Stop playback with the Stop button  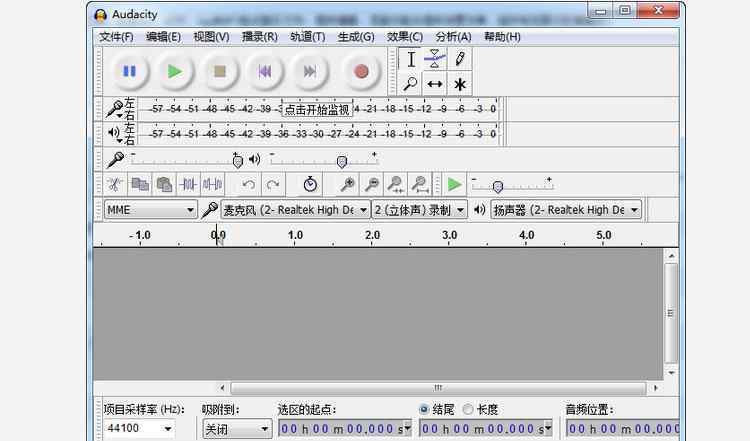pos(220,72)
